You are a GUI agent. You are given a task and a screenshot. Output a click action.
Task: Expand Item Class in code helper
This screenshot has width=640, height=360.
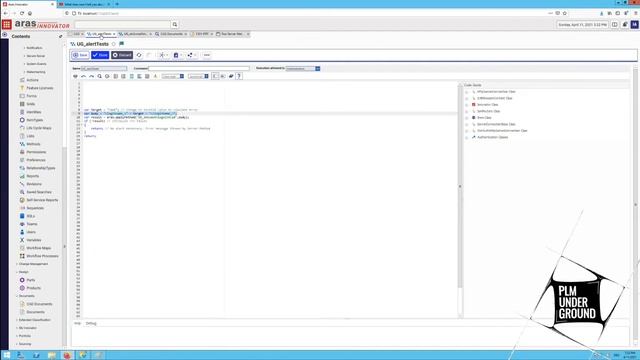467,118
